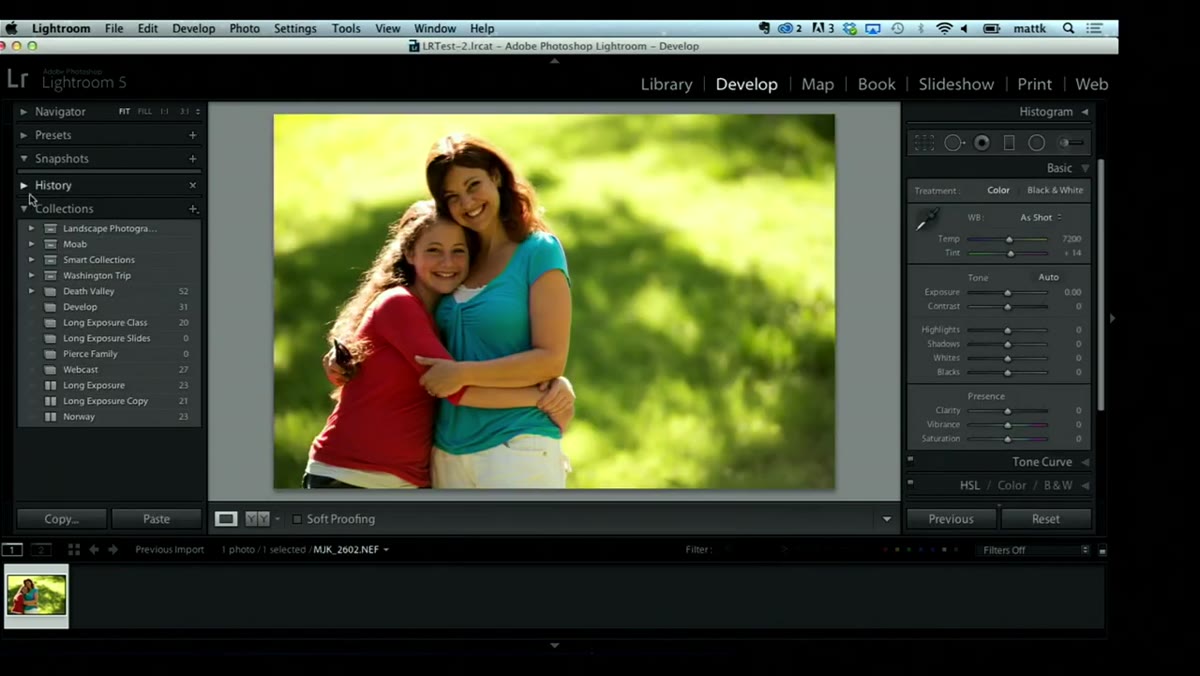The height and width of the screenshot is (676, 1200).
Task: Go forward using filmstrip right arrow
Action: point(113,550)
